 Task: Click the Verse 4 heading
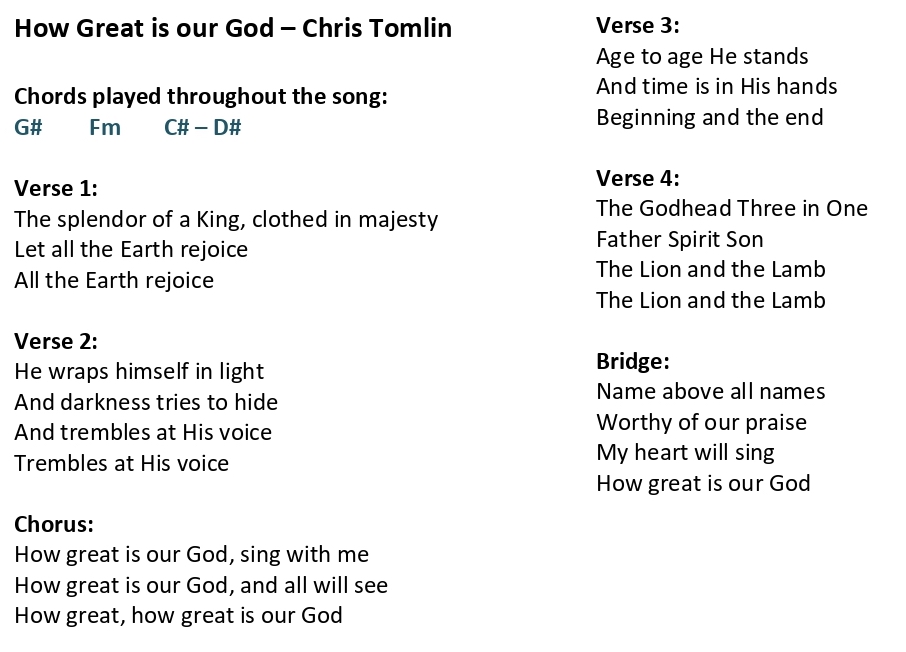(x=638, y=178)
